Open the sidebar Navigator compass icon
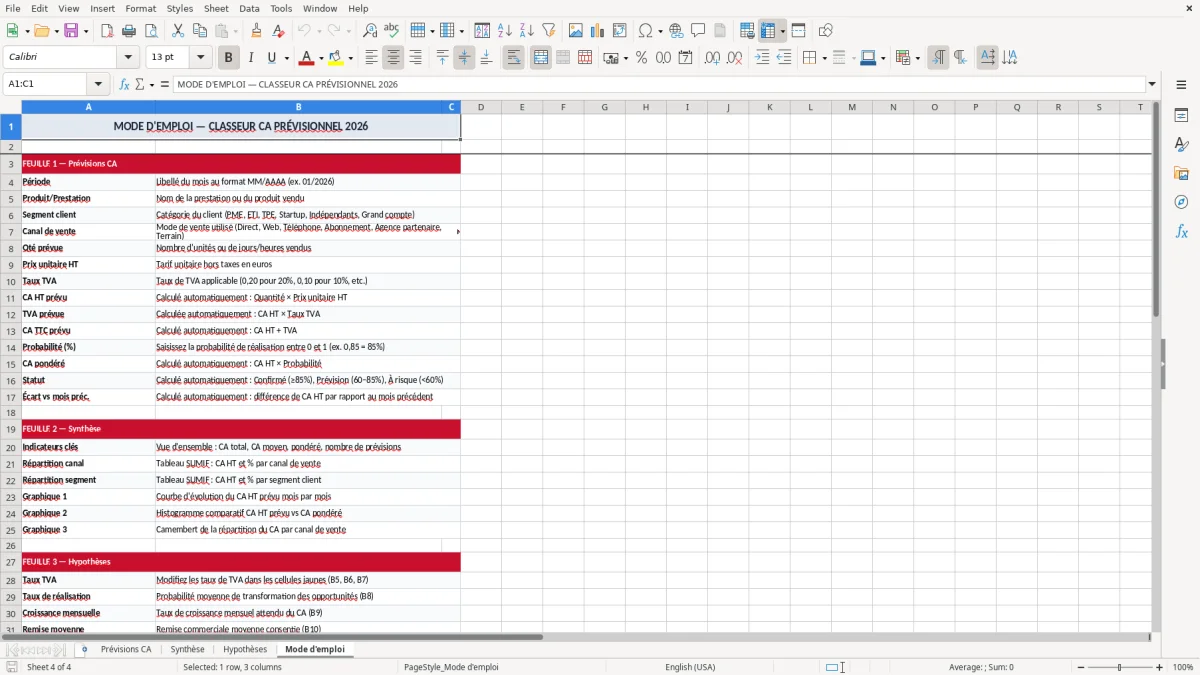1200x675 pixels. [1181, 202]
